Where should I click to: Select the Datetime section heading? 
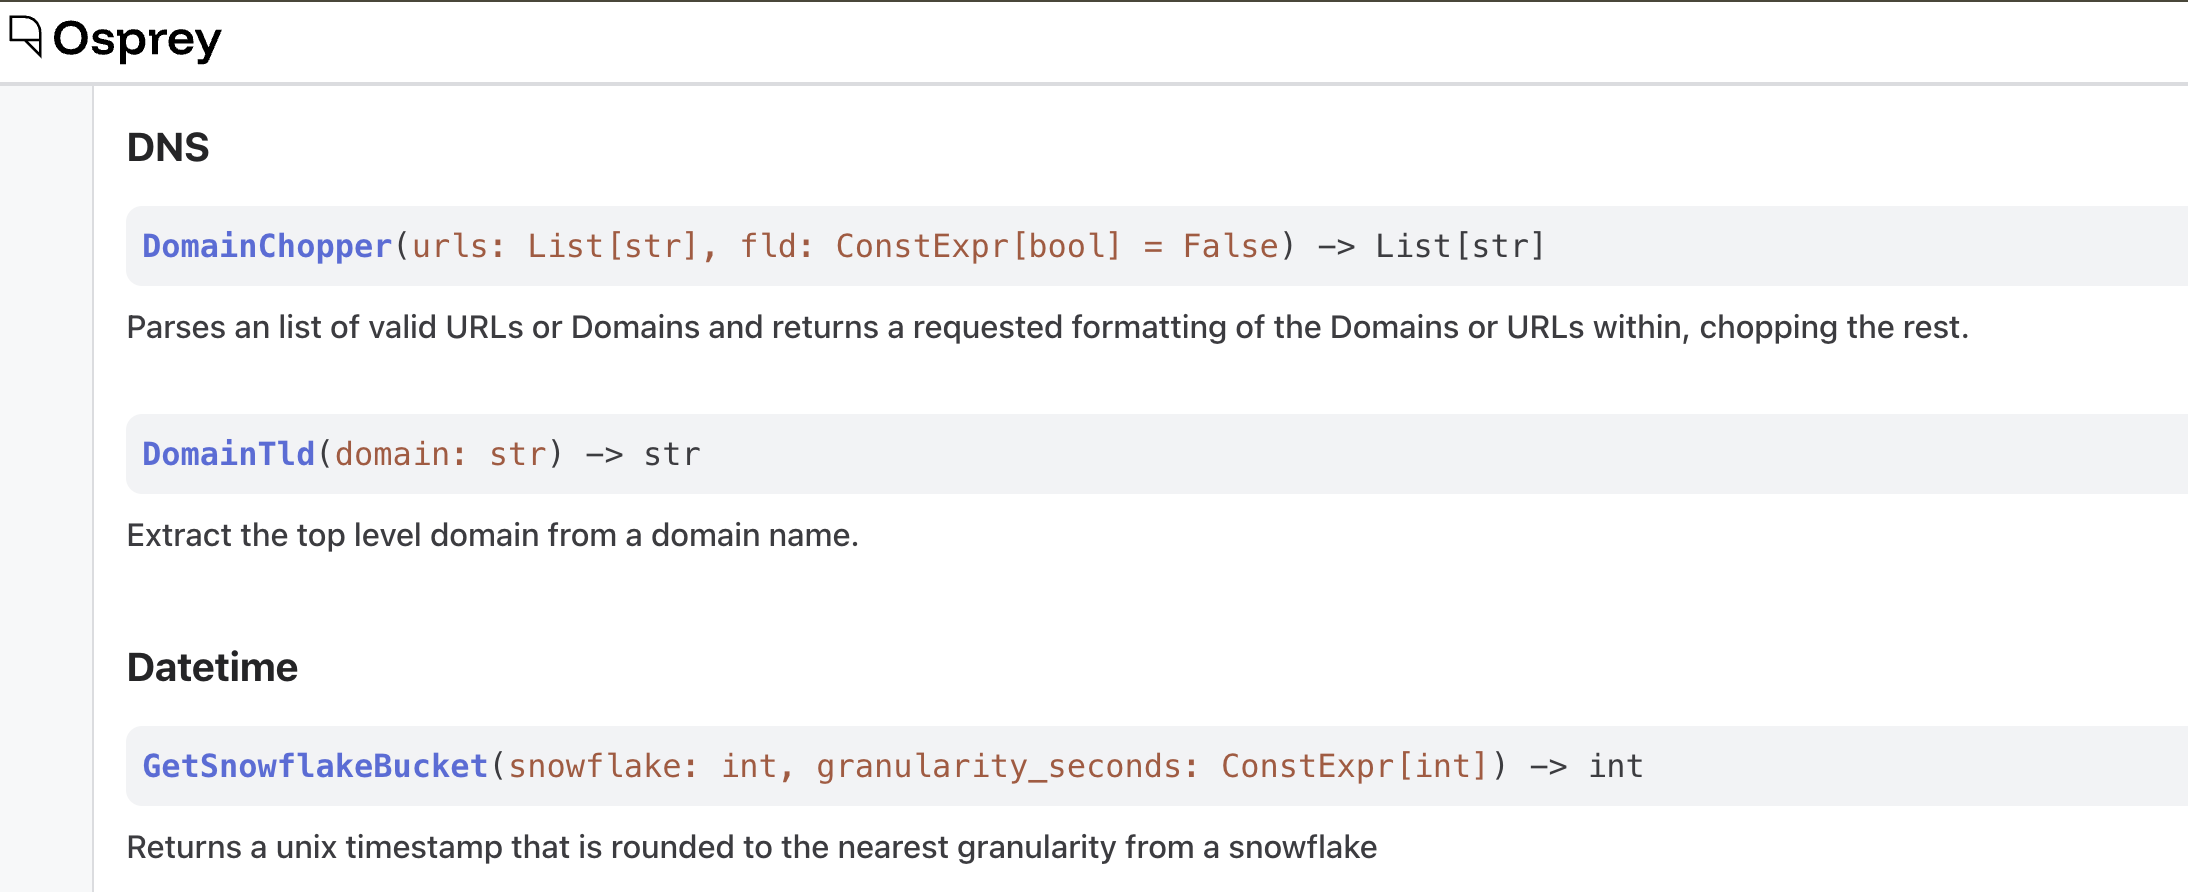click(212, 667)
